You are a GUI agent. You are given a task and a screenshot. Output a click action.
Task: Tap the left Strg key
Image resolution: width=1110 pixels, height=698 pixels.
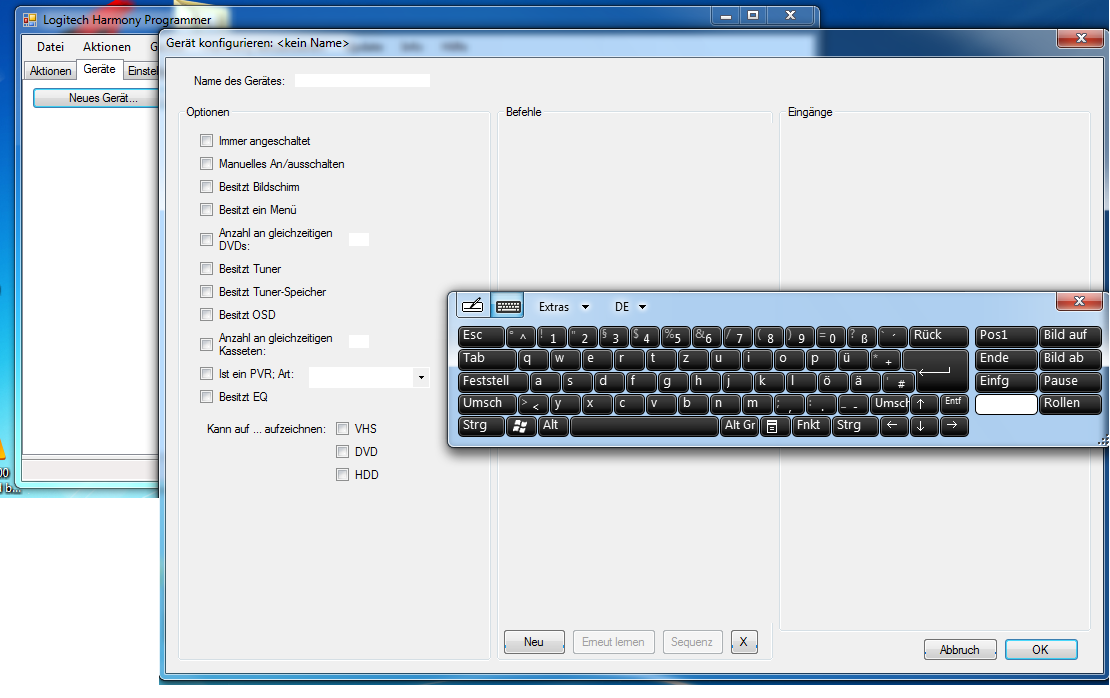pyautogui.click(x=481, y=425)
